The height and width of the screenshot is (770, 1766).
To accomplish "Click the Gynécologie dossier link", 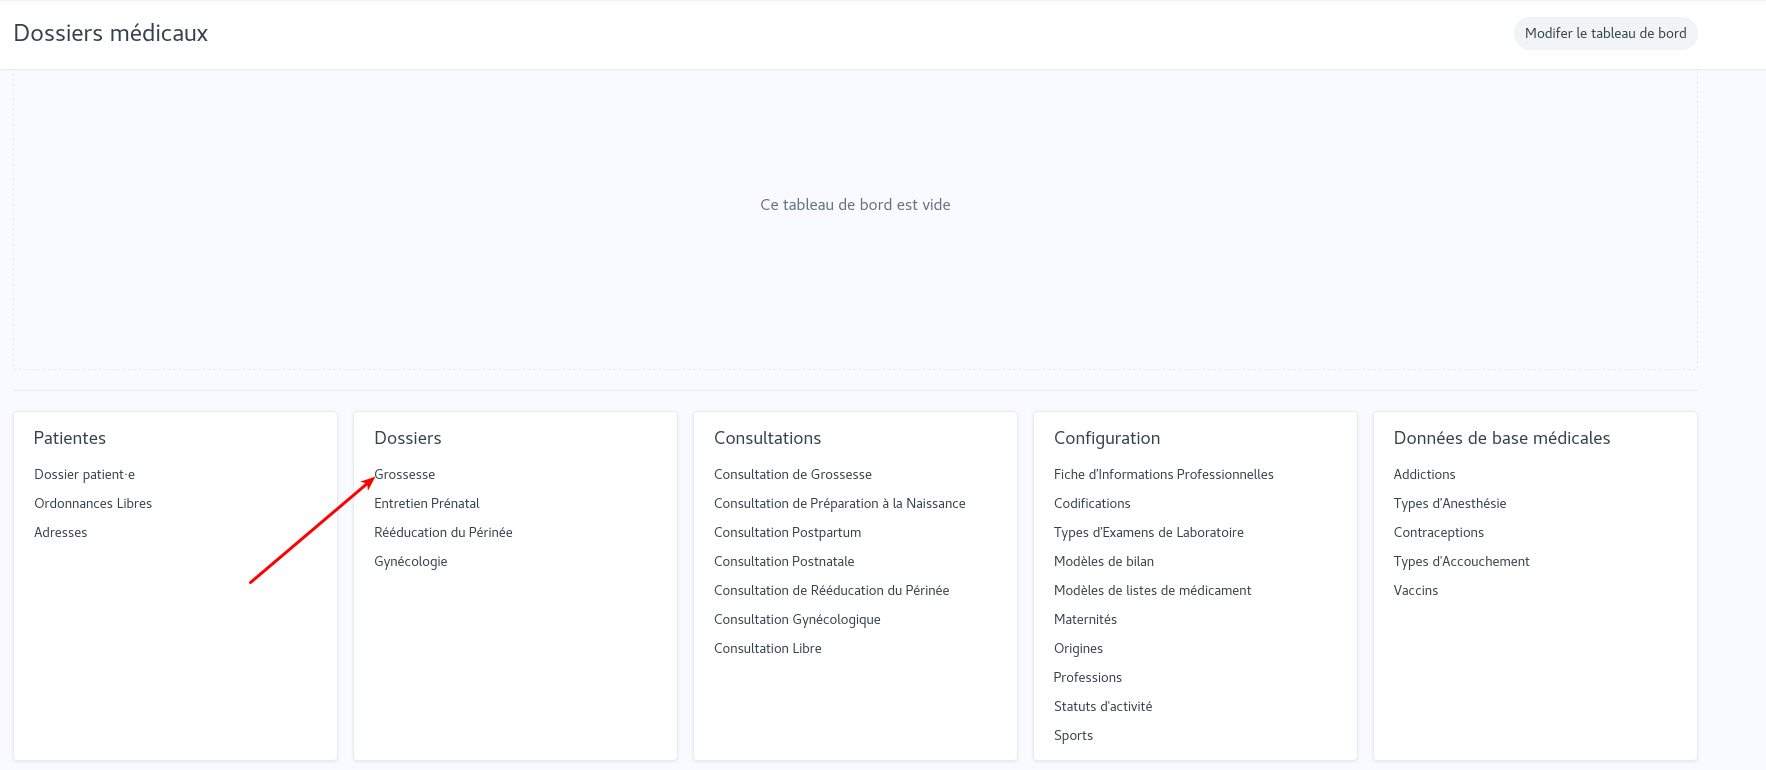I will [411, 561].
